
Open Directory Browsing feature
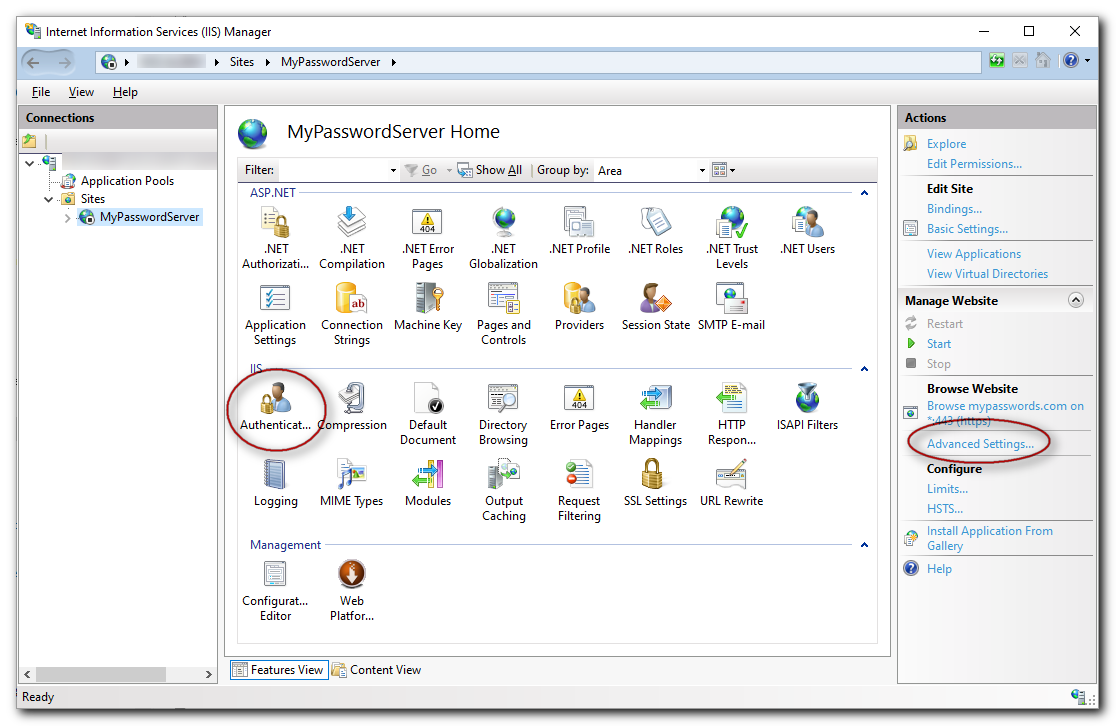503,414
